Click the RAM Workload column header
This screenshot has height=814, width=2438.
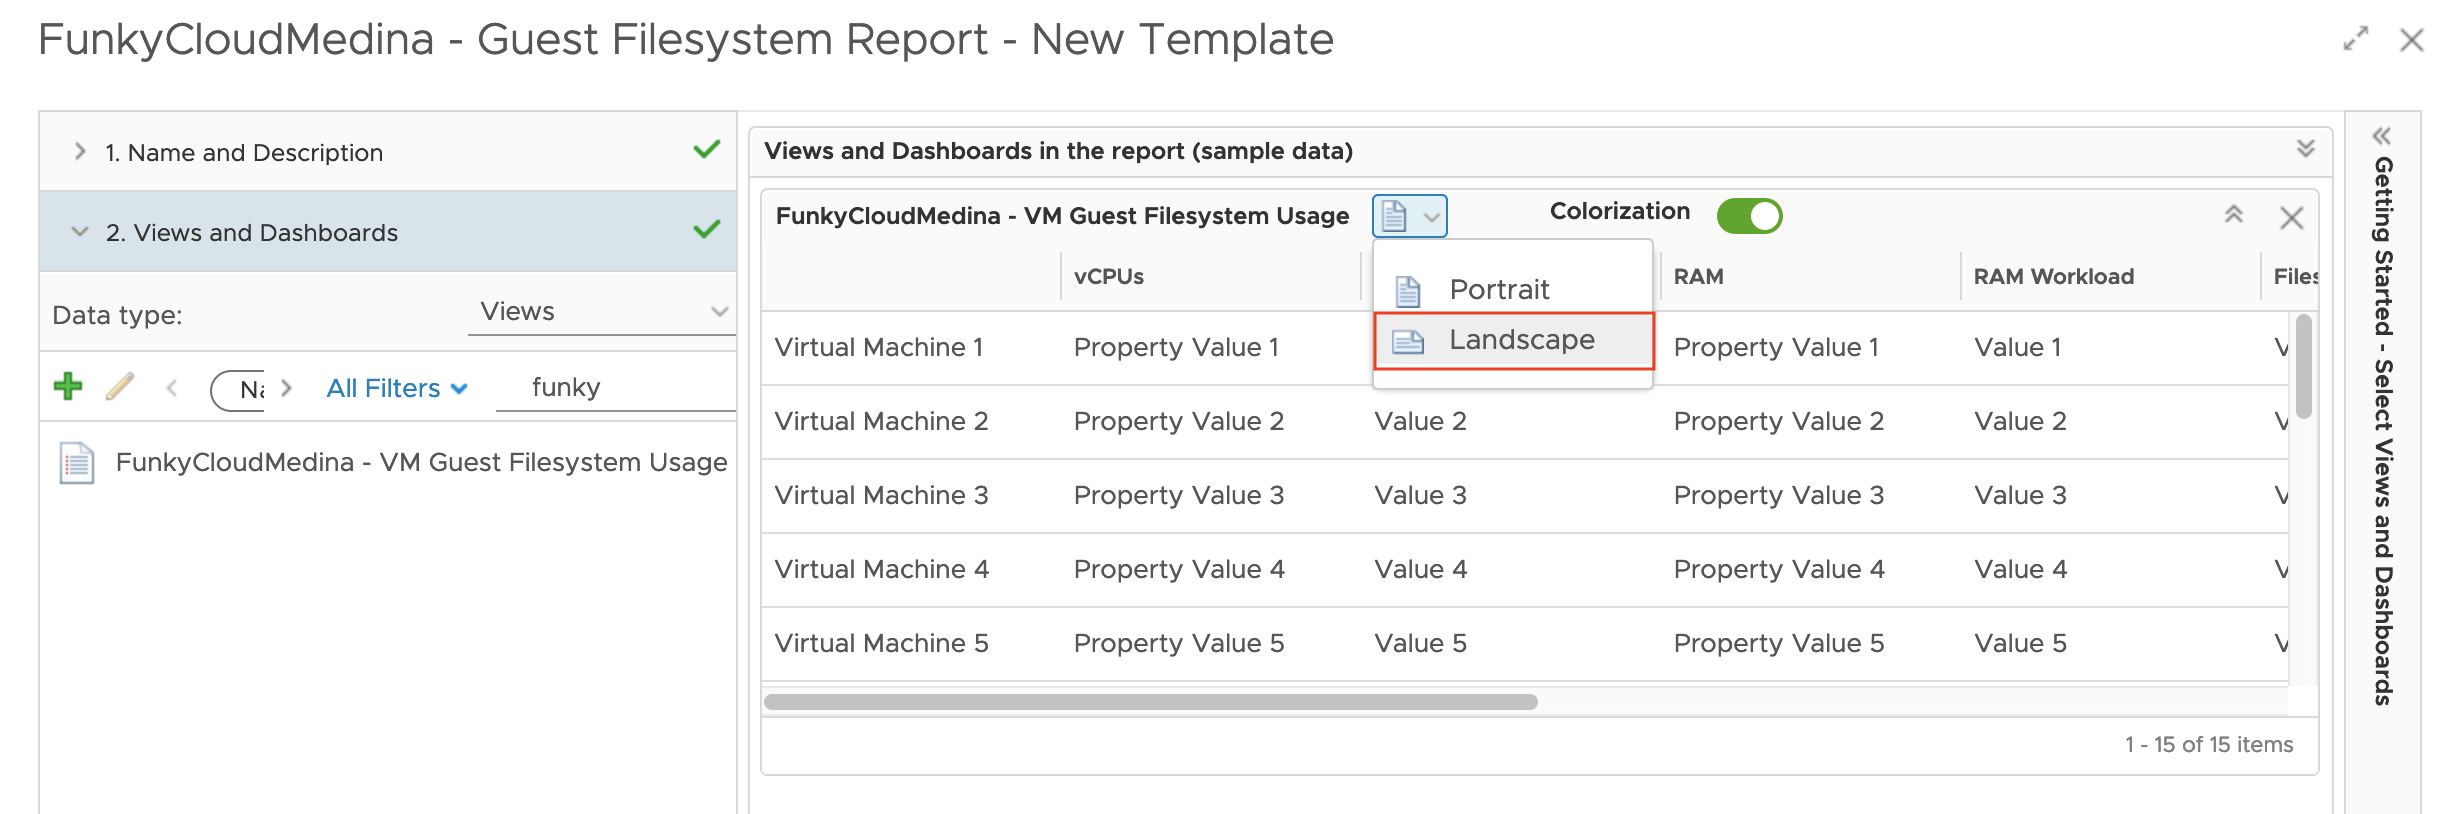pos(2111,277)
